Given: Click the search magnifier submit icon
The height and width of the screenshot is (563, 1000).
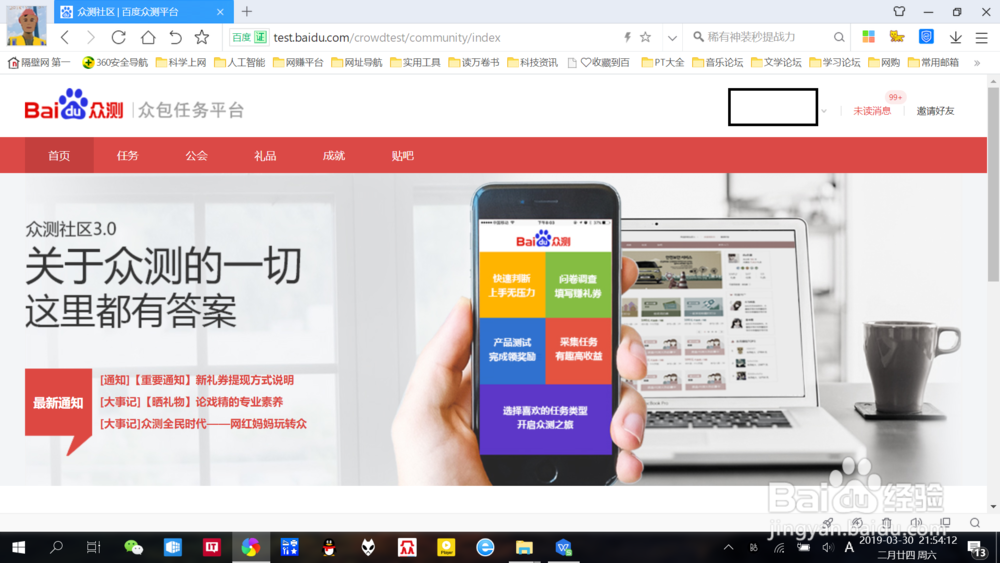Looking at the screenshot, I should (x=839, y=38).
